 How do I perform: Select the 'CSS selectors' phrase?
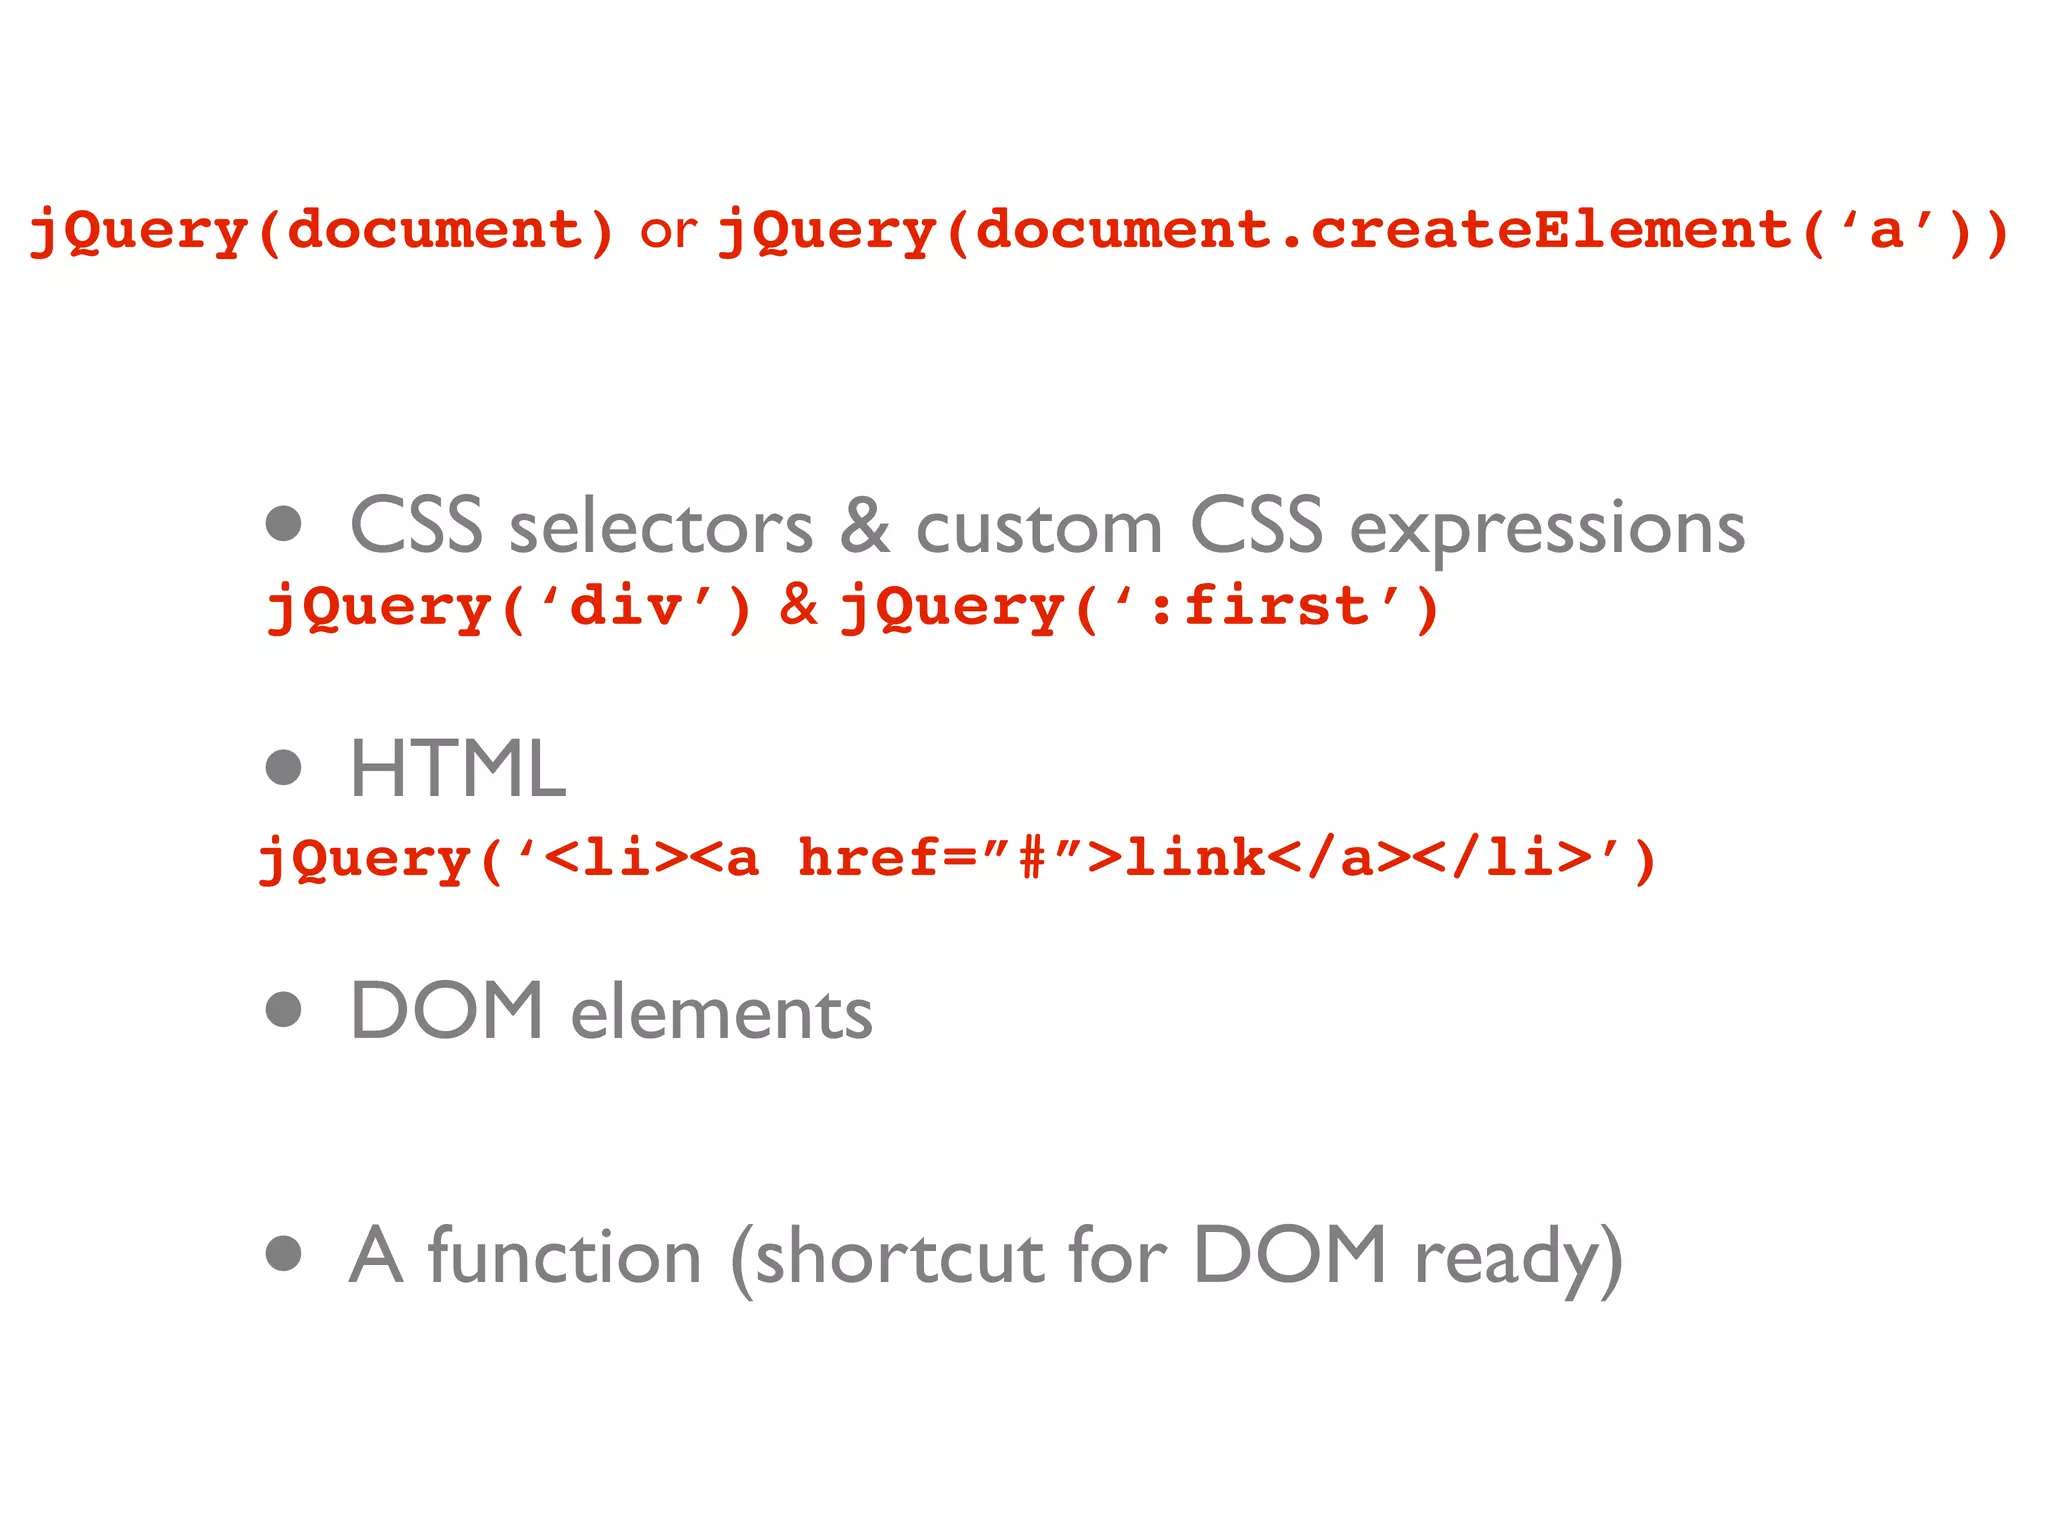[x=580, y=527]
